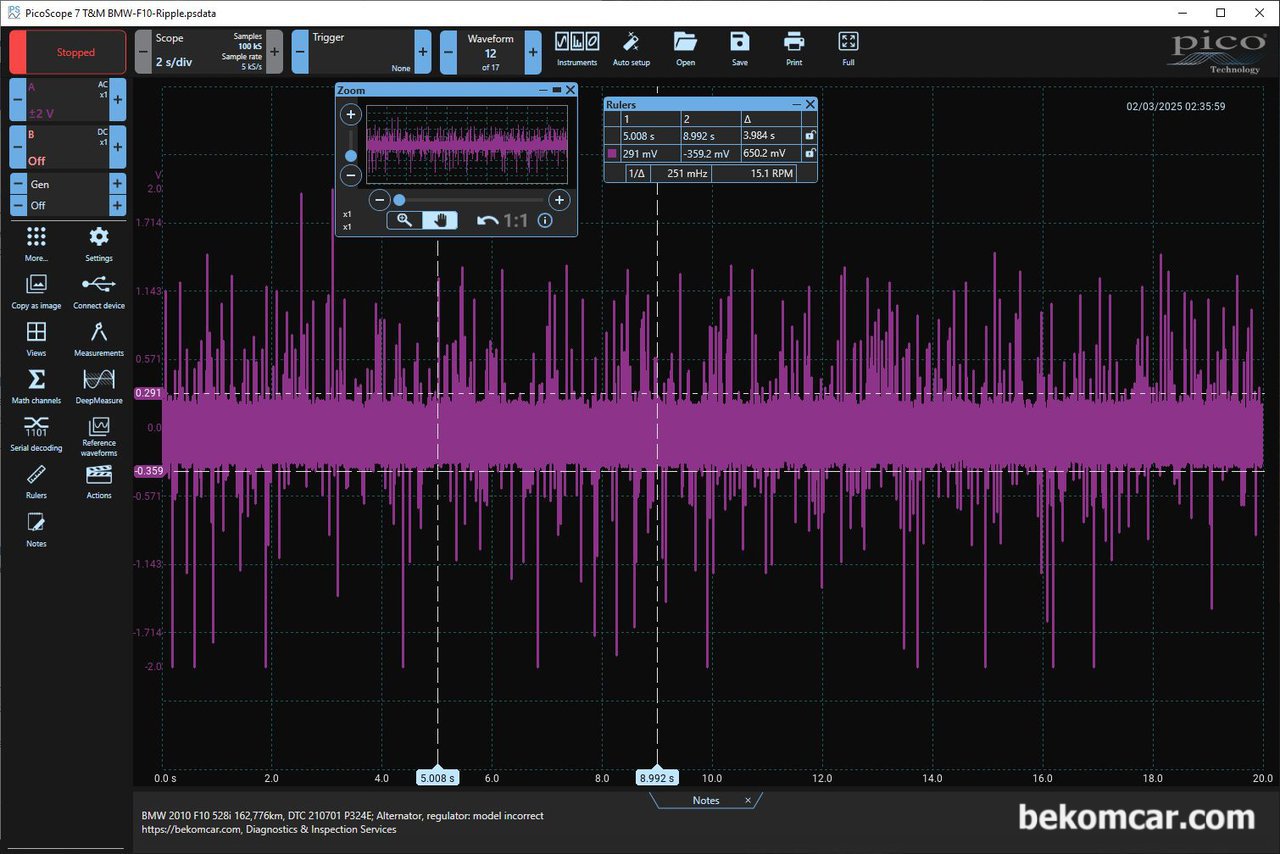Screen dimensions: 1280x854
Task: Print the current waveform
Action: (x=794, y=49)
